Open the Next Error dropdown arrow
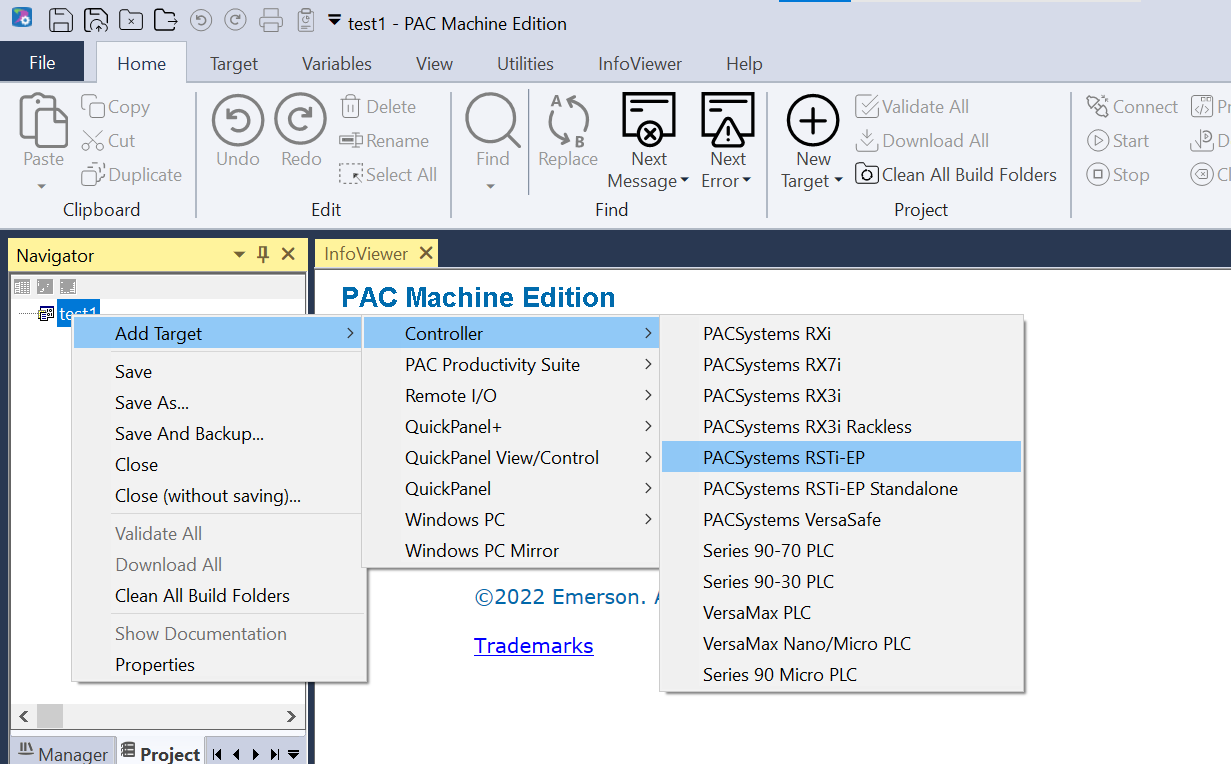The height and width of the screenshot is (764, 1231). pyautogui.click(x=746, y=181)
